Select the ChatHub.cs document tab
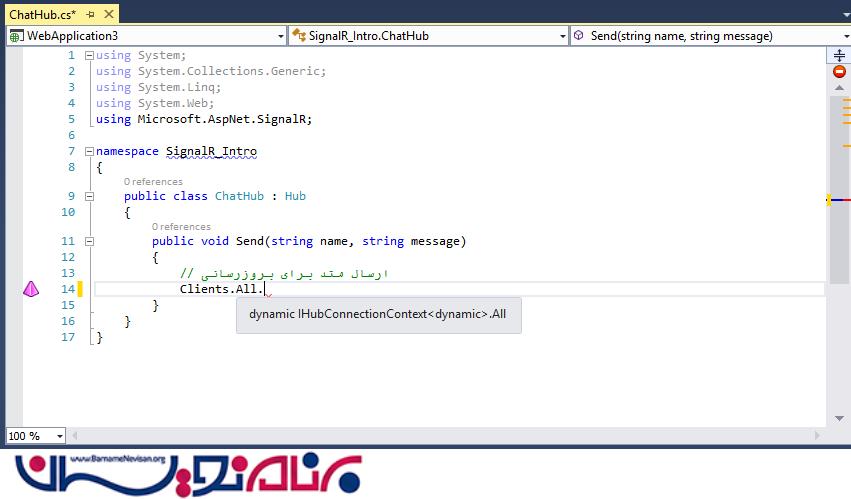This screenshot has height=499, width=851. pyautogui.click(x=42, y=13)
